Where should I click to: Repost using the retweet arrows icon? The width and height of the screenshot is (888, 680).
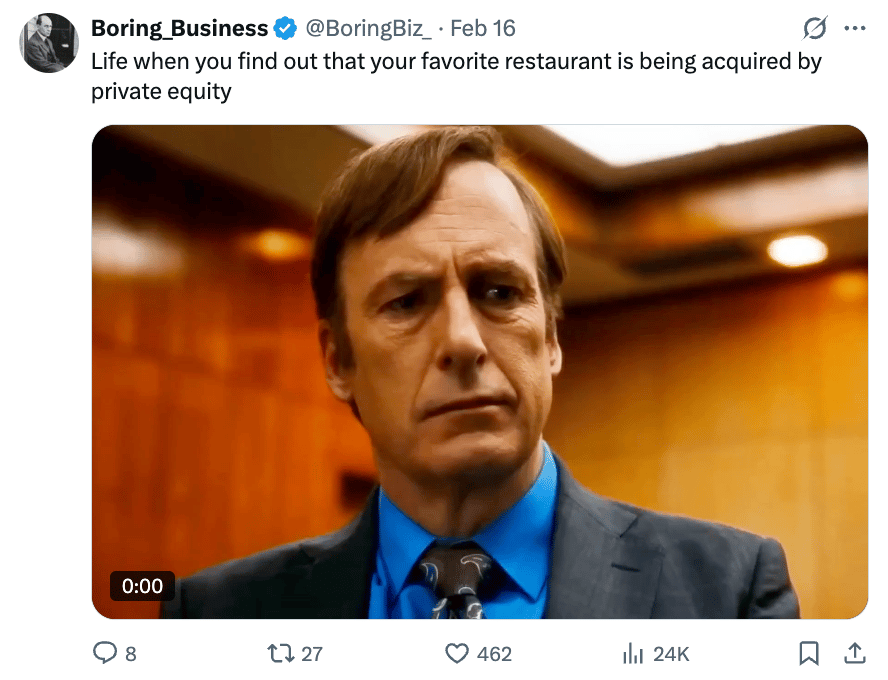pyautogui.click(x=282, y=653)
